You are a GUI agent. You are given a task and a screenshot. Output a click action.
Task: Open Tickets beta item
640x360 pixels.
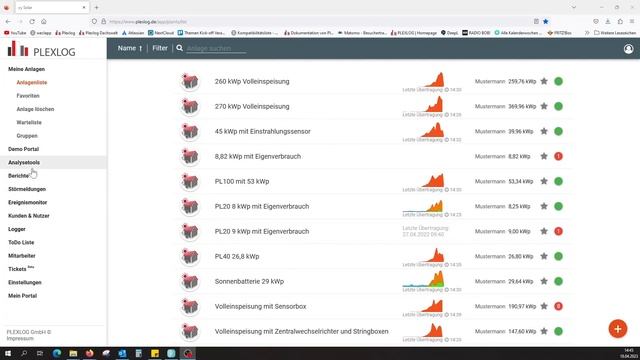(x=21, y=269)
